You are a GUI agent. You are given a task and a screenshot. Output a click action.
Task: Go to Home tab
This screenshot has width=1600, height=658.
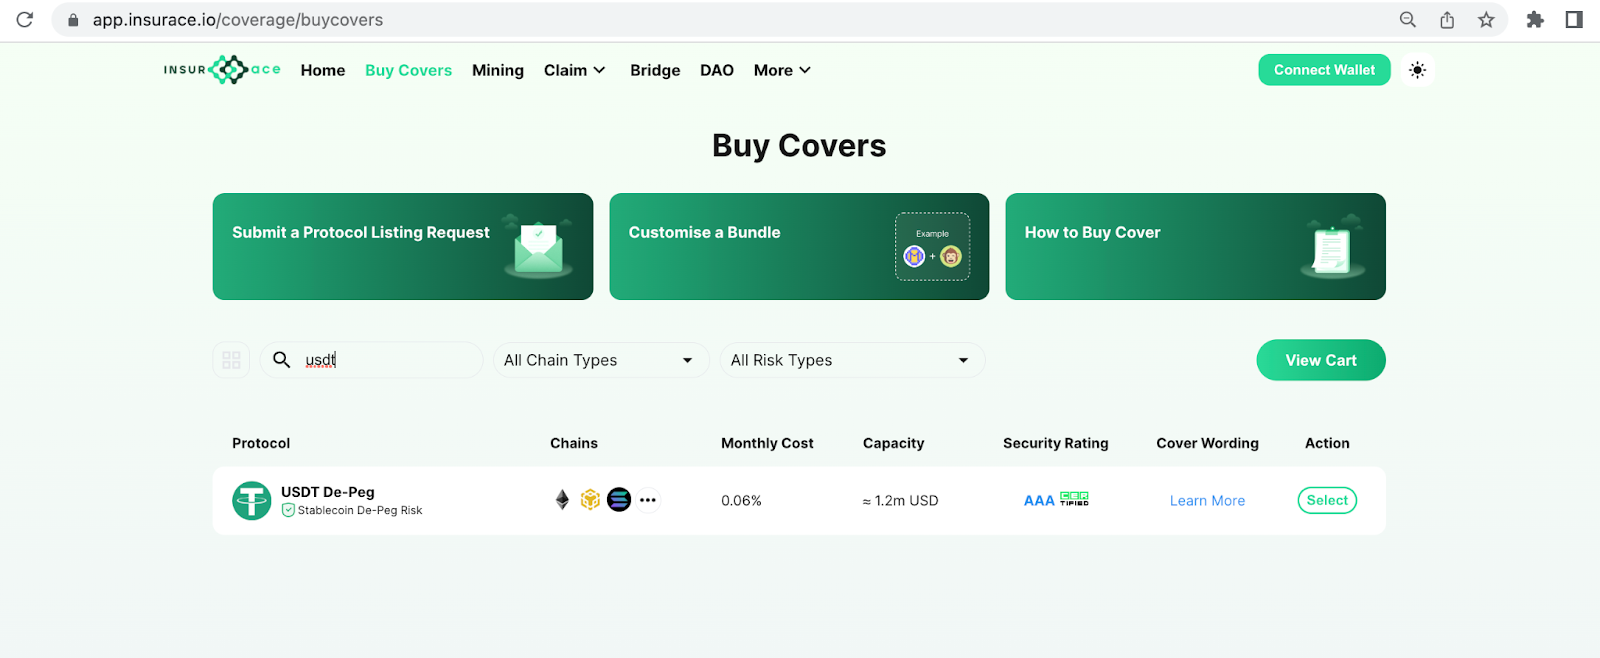(323, 70)
